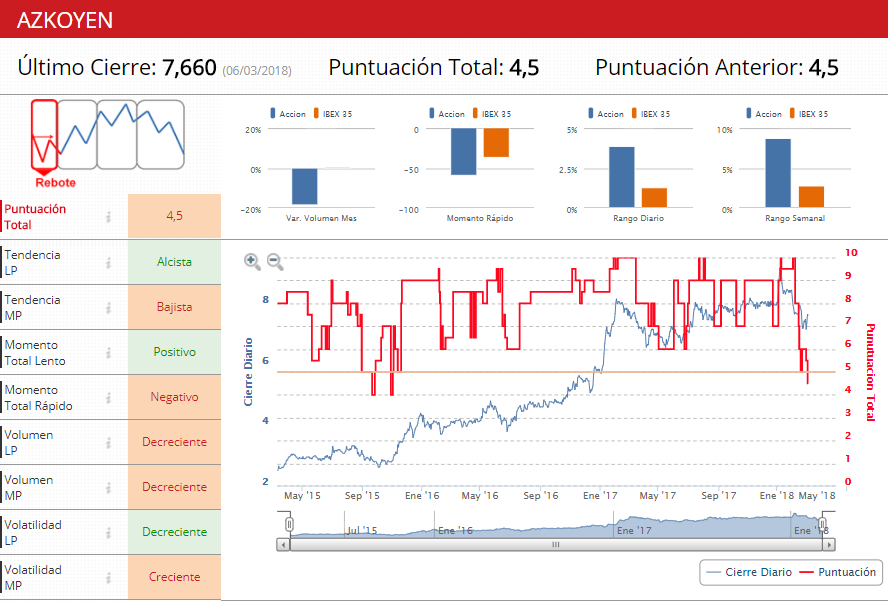Click the date (06/03/2018)

(x=257, y=71)
